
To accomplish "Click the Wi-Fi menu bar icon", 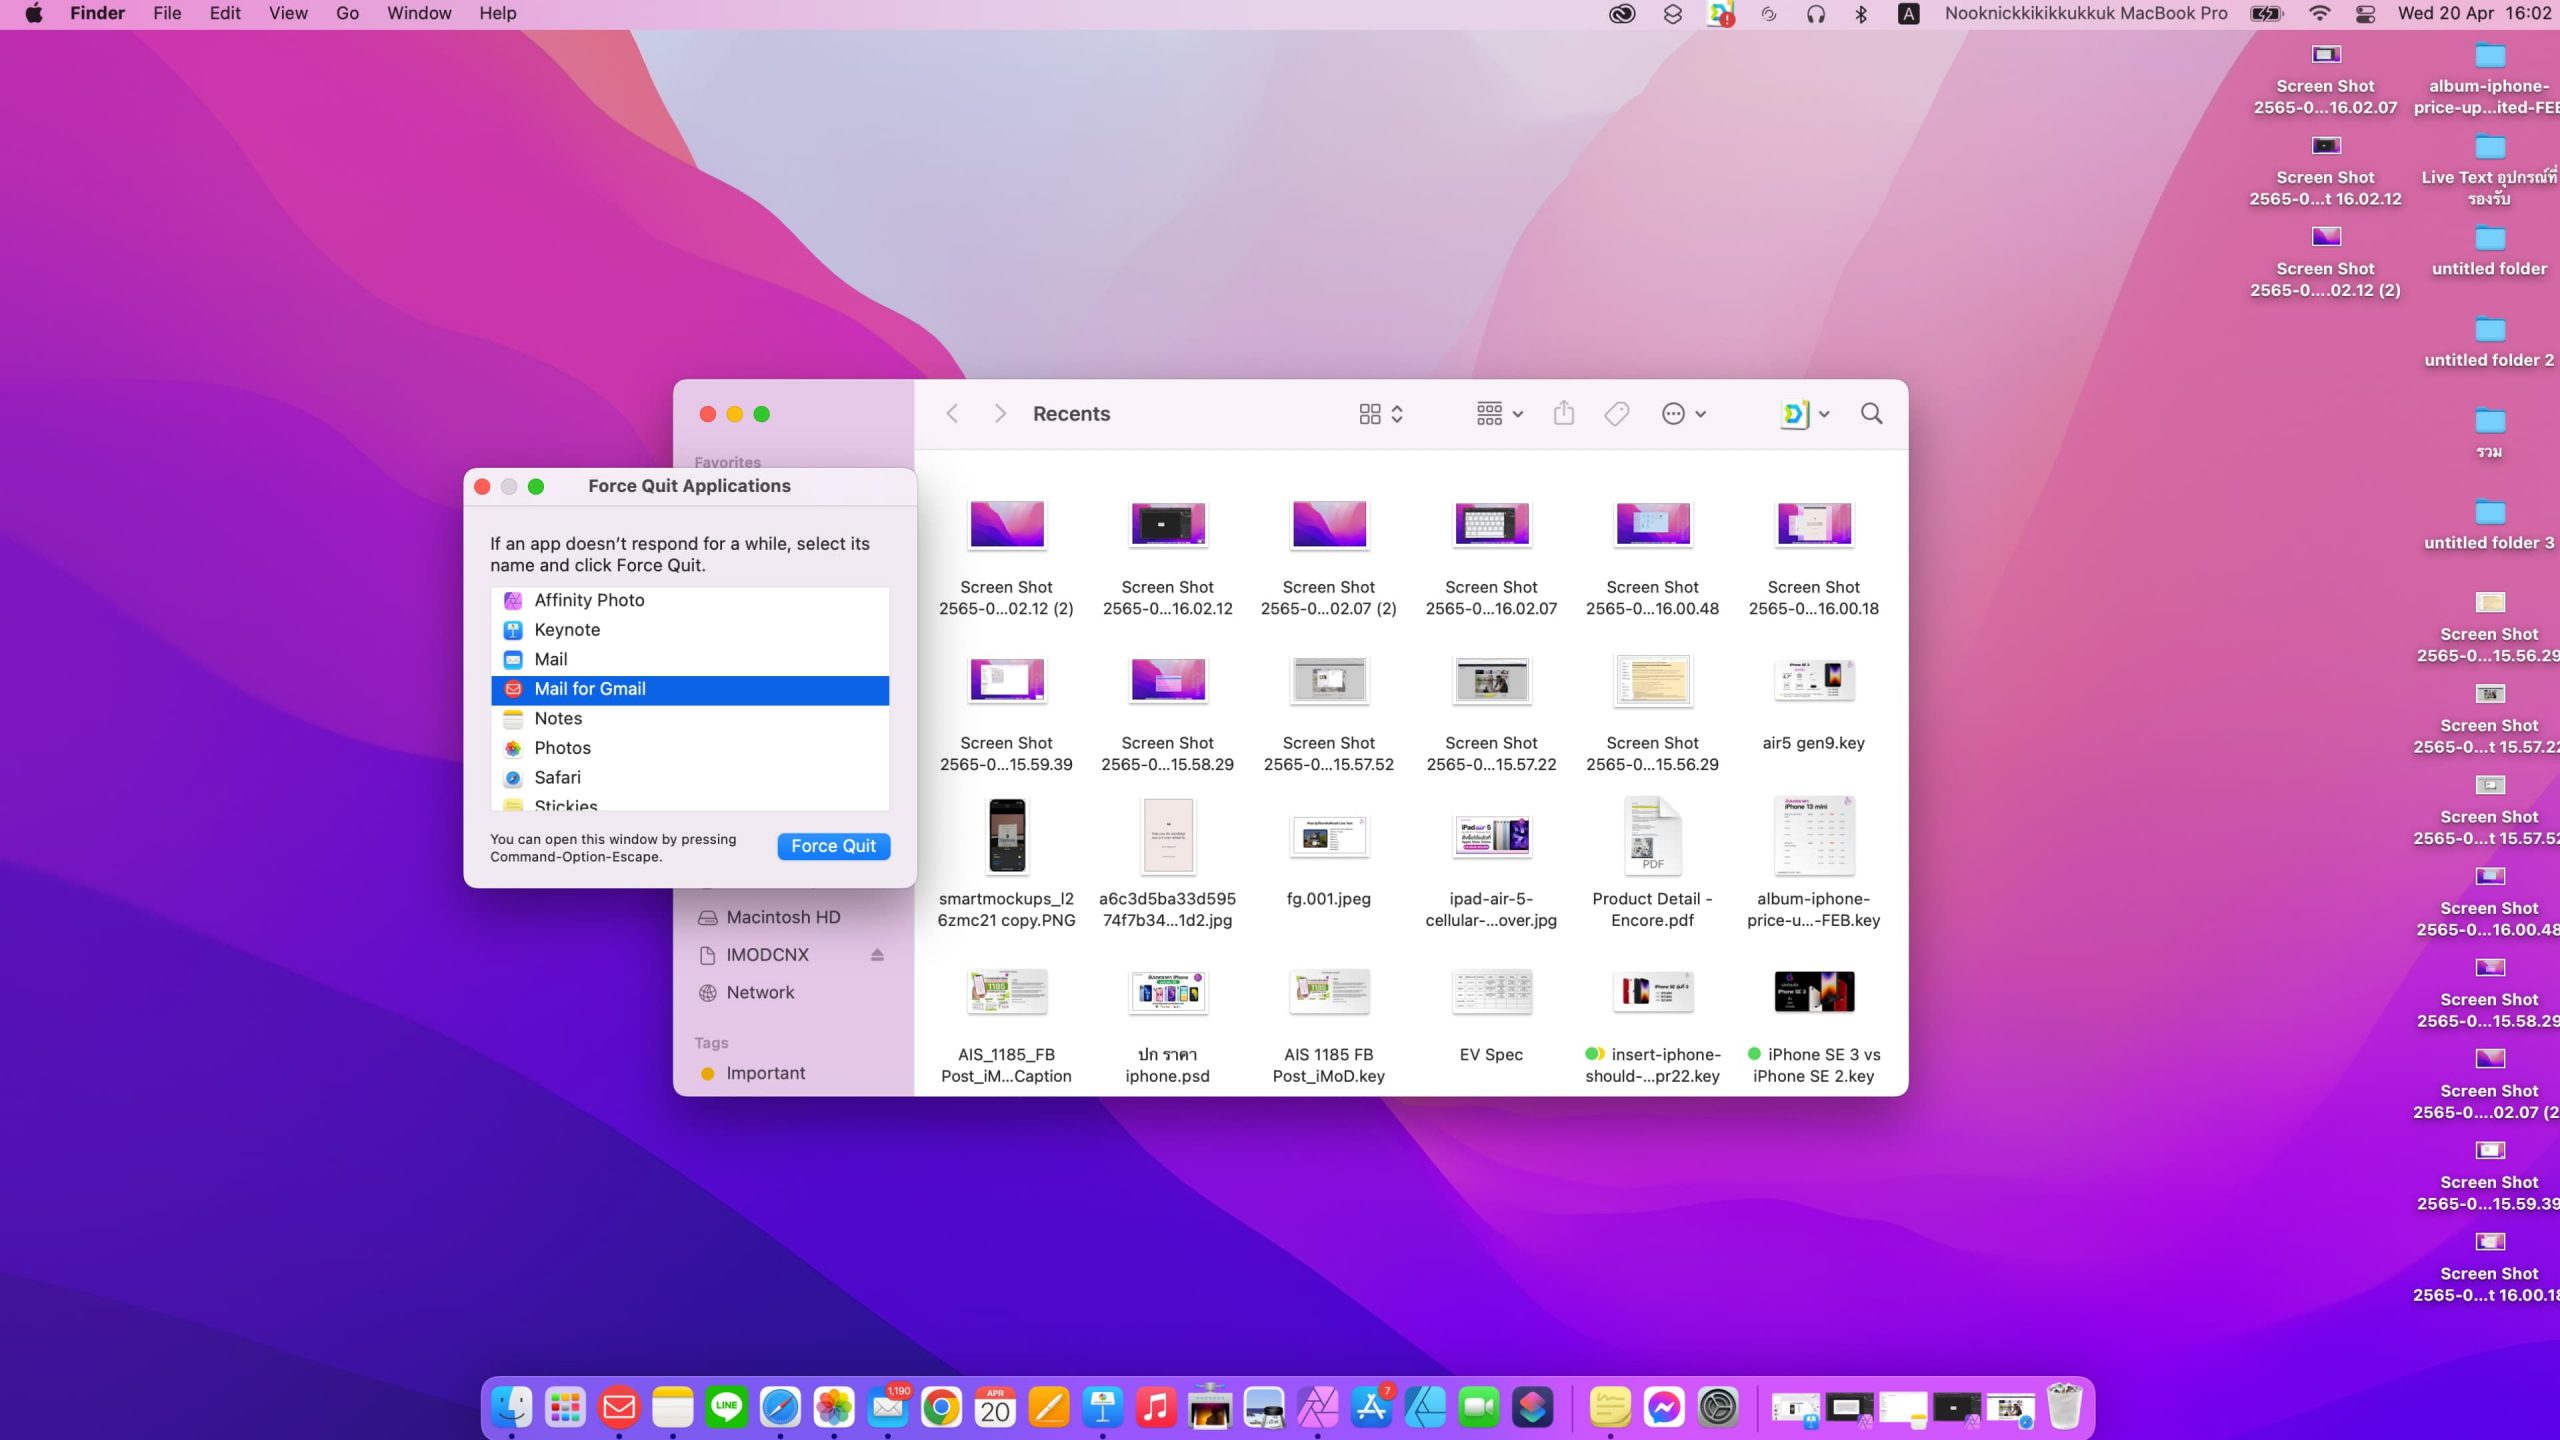I will click(x=2319, y=14).
